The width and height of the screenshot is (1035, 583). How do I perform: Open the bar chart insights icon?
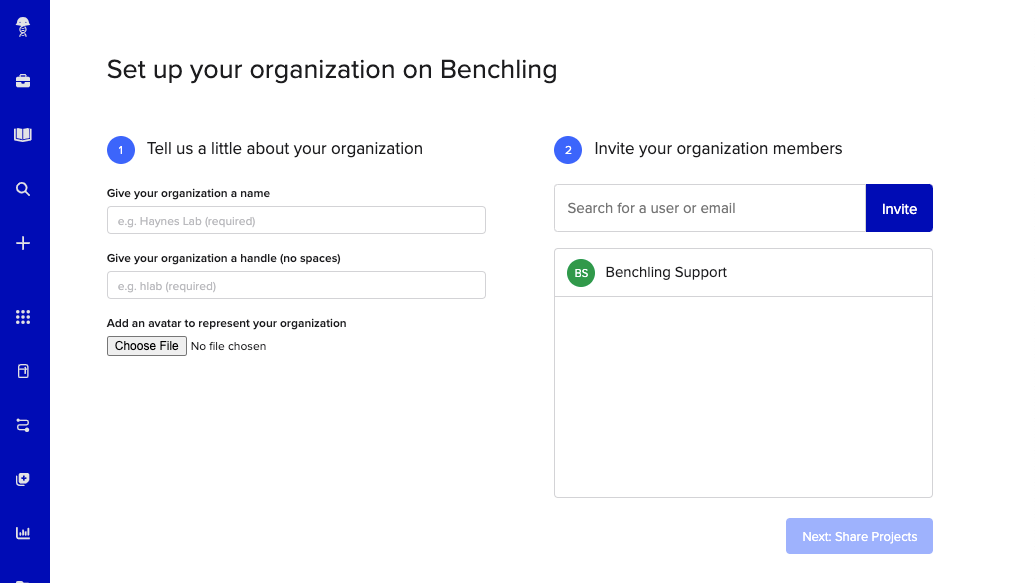coord(23,533)
